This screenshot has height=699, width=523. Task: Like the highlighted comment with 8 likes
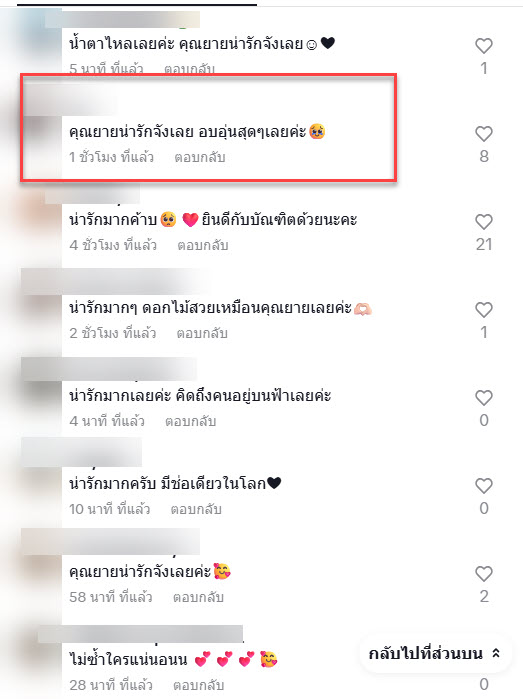point(484,134)
